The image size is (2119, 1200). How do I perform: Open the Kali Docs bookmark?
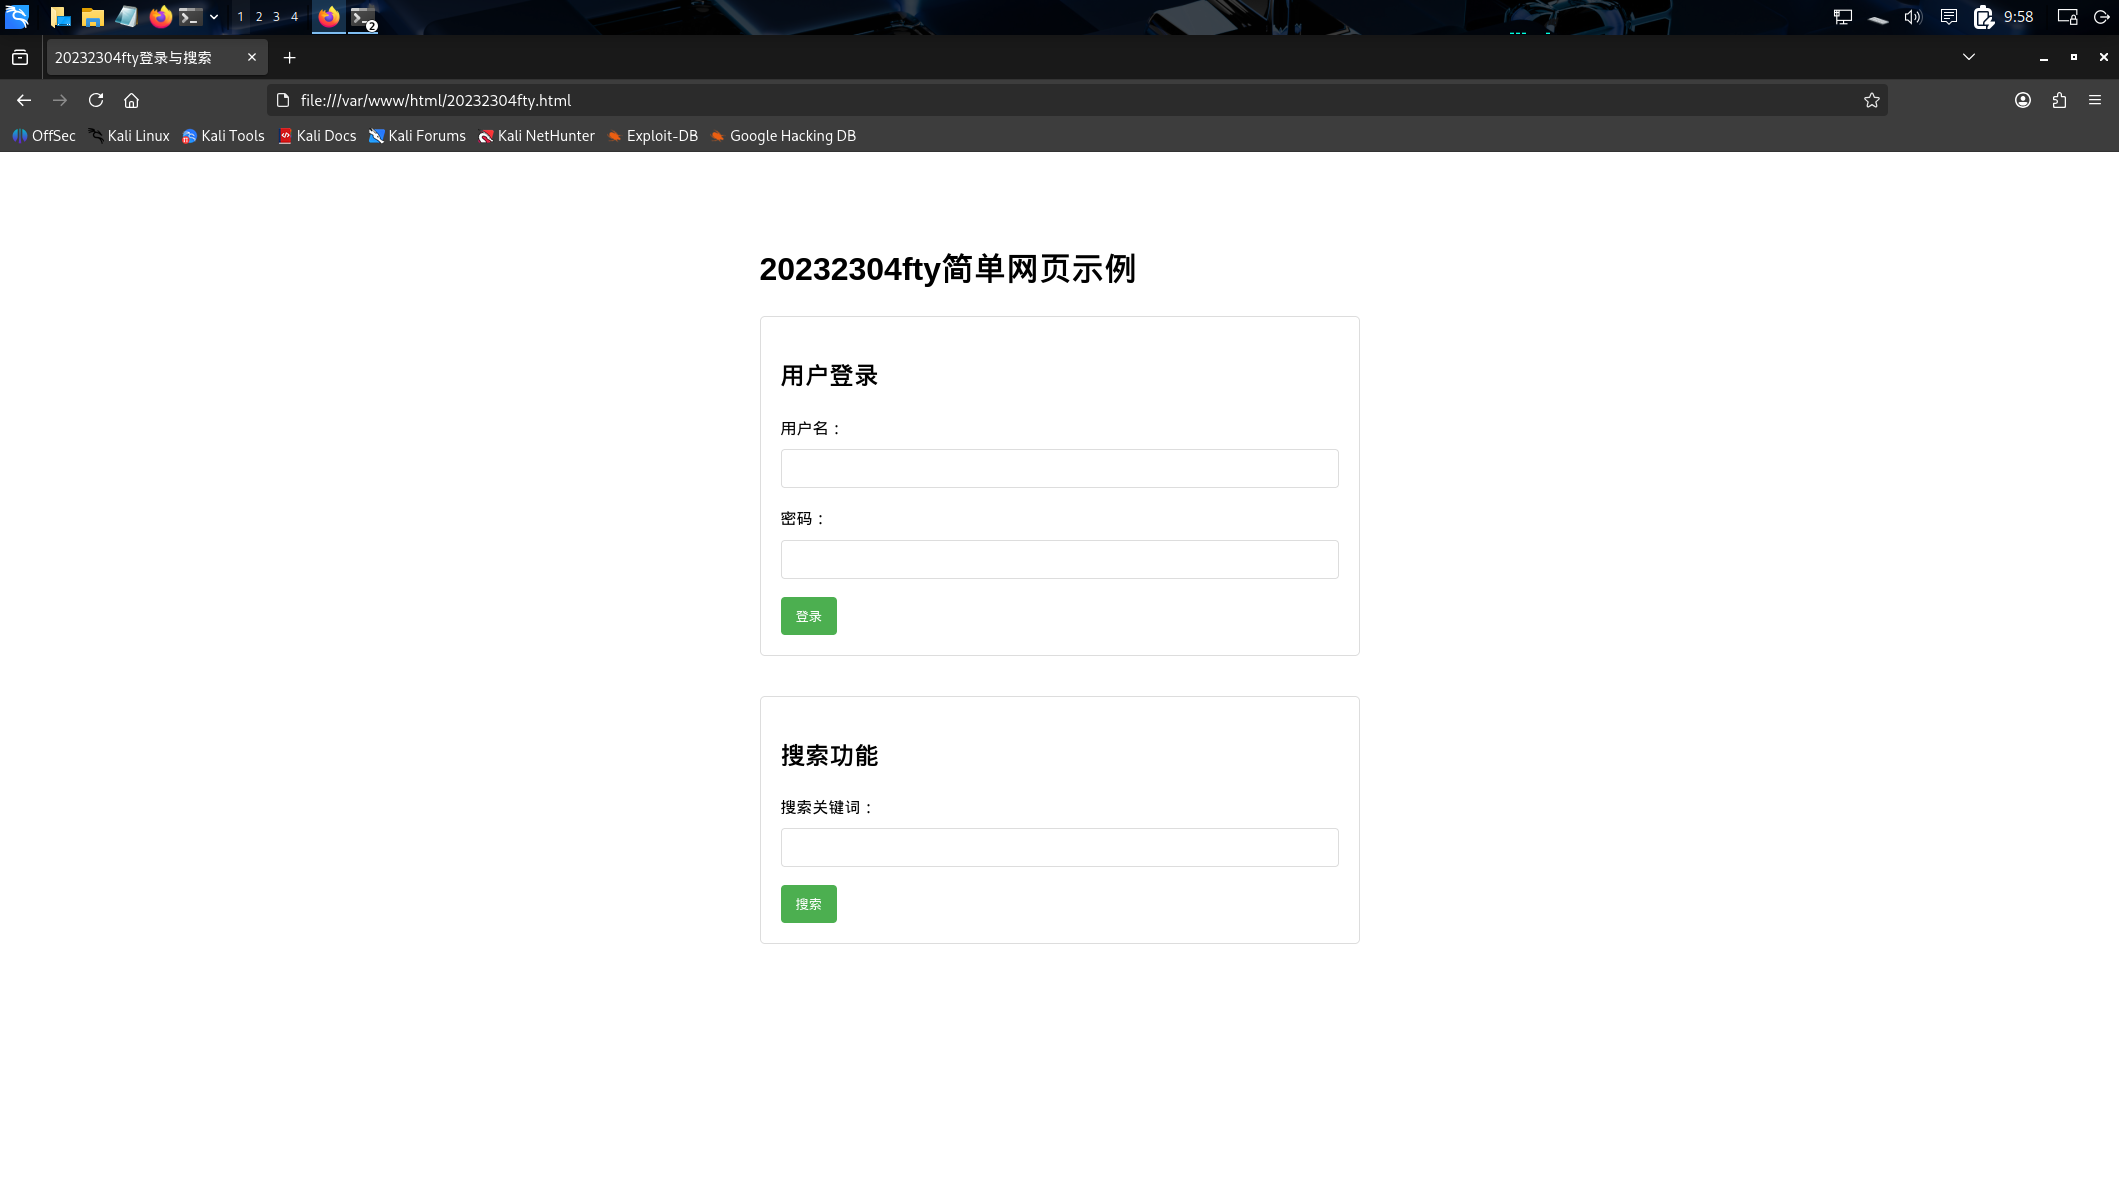pyautogui.click(x=317, y=136)
